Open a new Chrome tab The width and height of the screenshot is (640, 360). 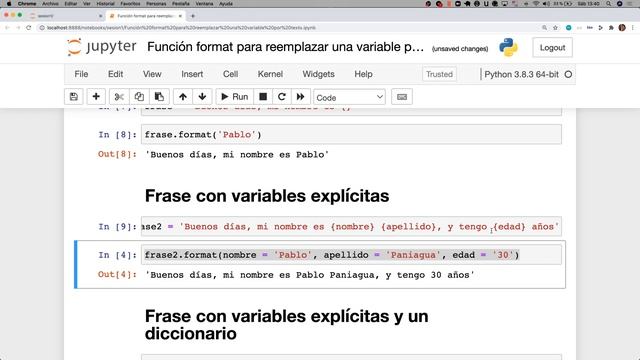click(x=193, y=16)
